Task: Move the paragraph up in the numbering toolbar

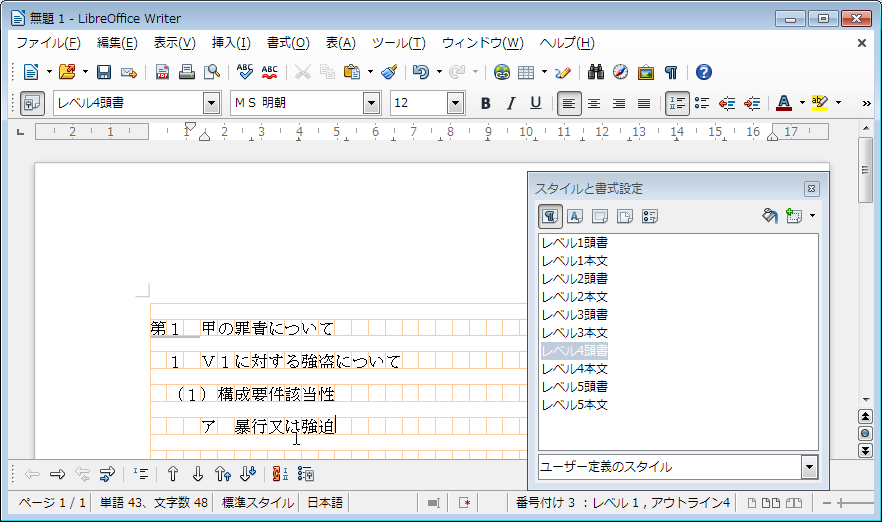Action: 173,474
